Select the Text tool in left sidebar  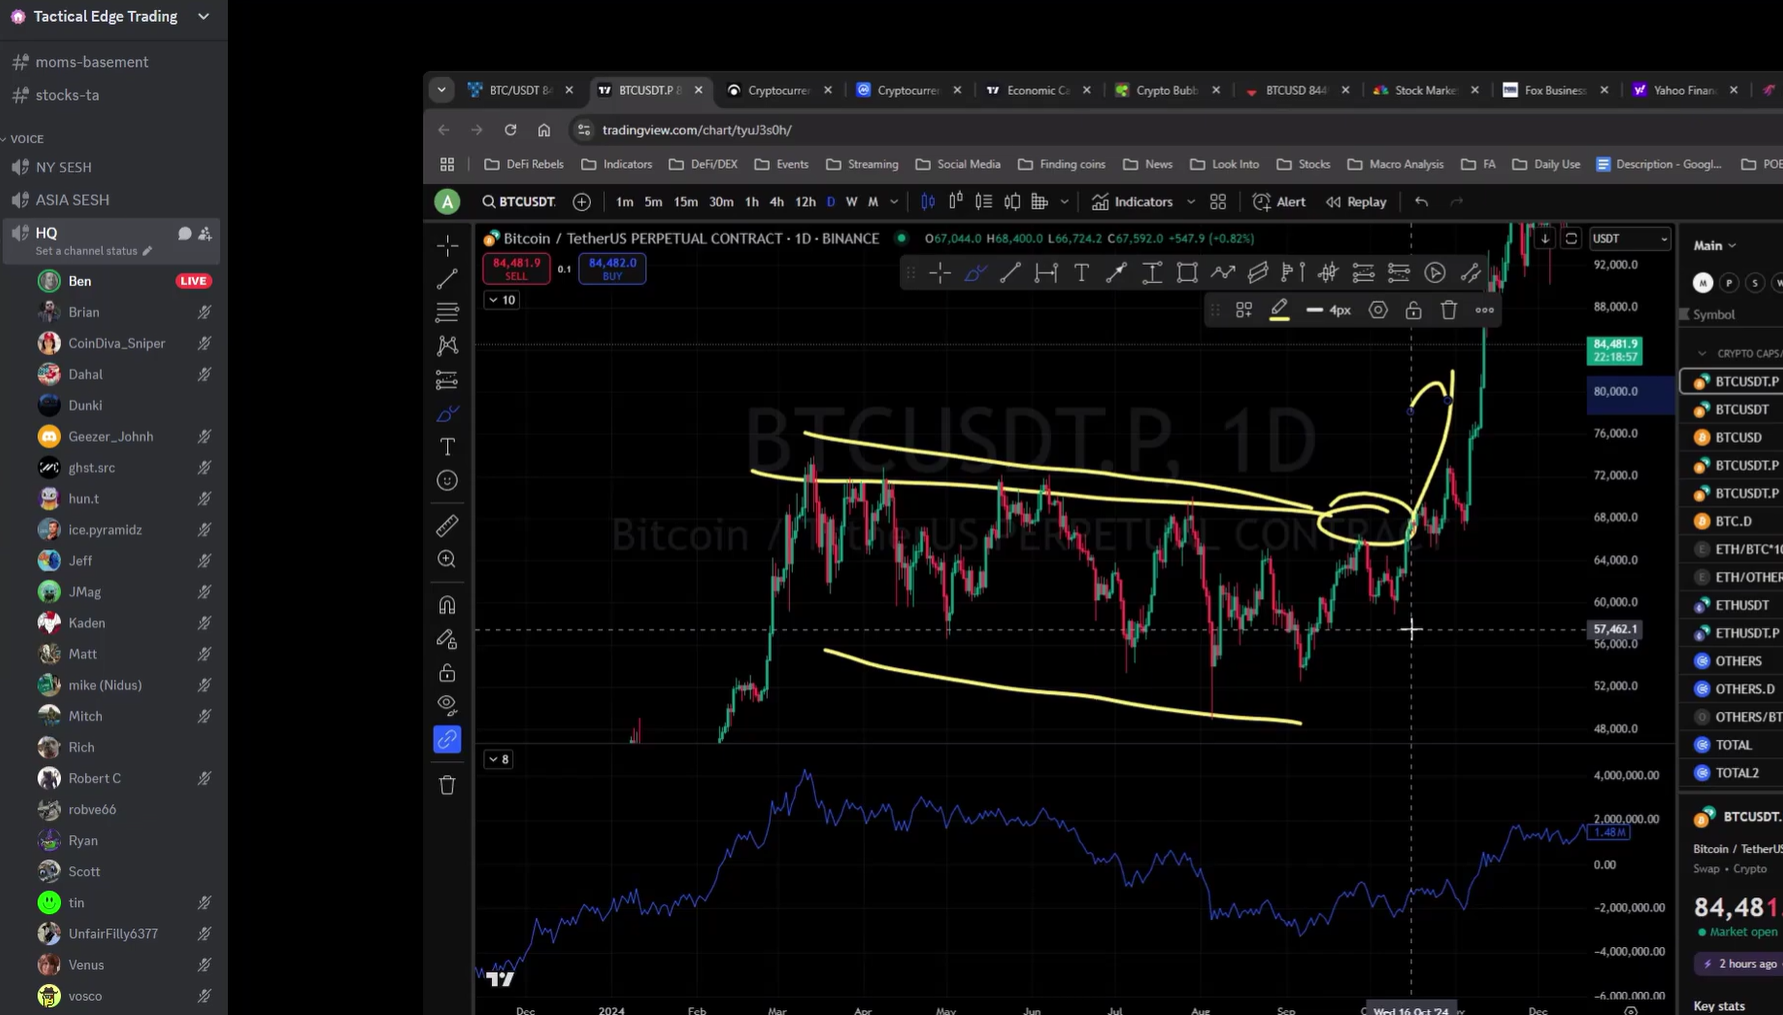pyautogui.click(x=447, y=447)
